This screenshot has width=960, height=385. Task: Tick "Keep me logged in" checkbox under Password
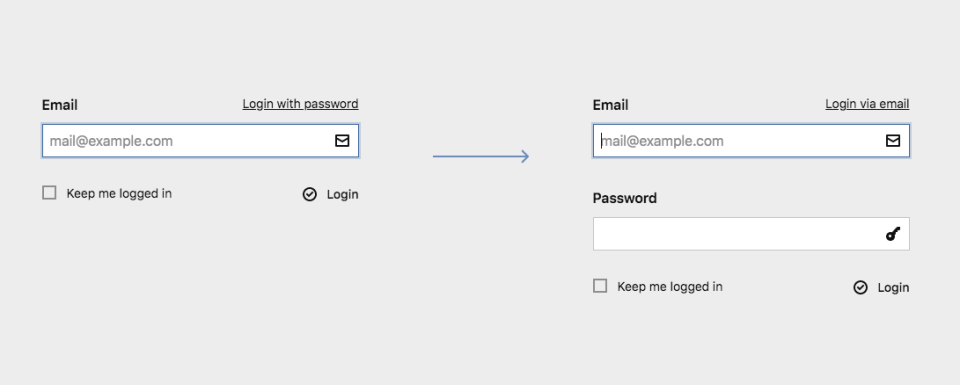coord(600,286)
